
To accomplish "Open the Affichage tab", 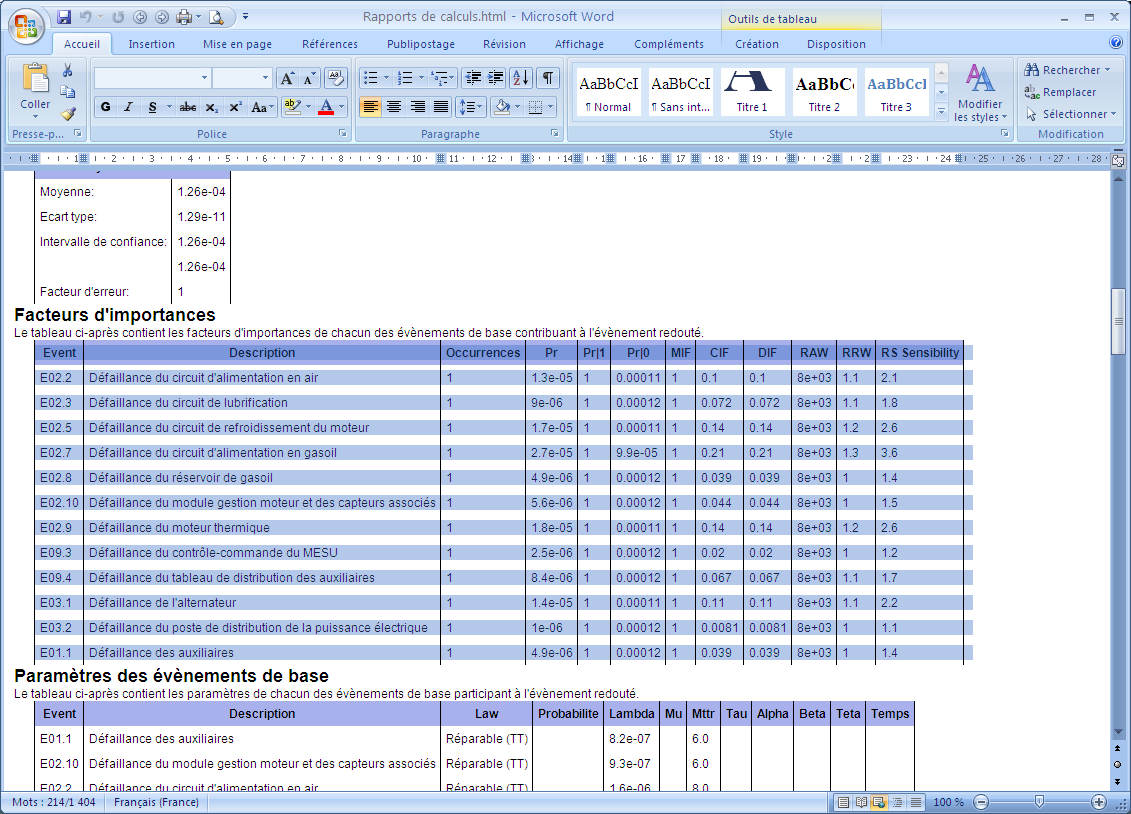I will tap(579, 44).
